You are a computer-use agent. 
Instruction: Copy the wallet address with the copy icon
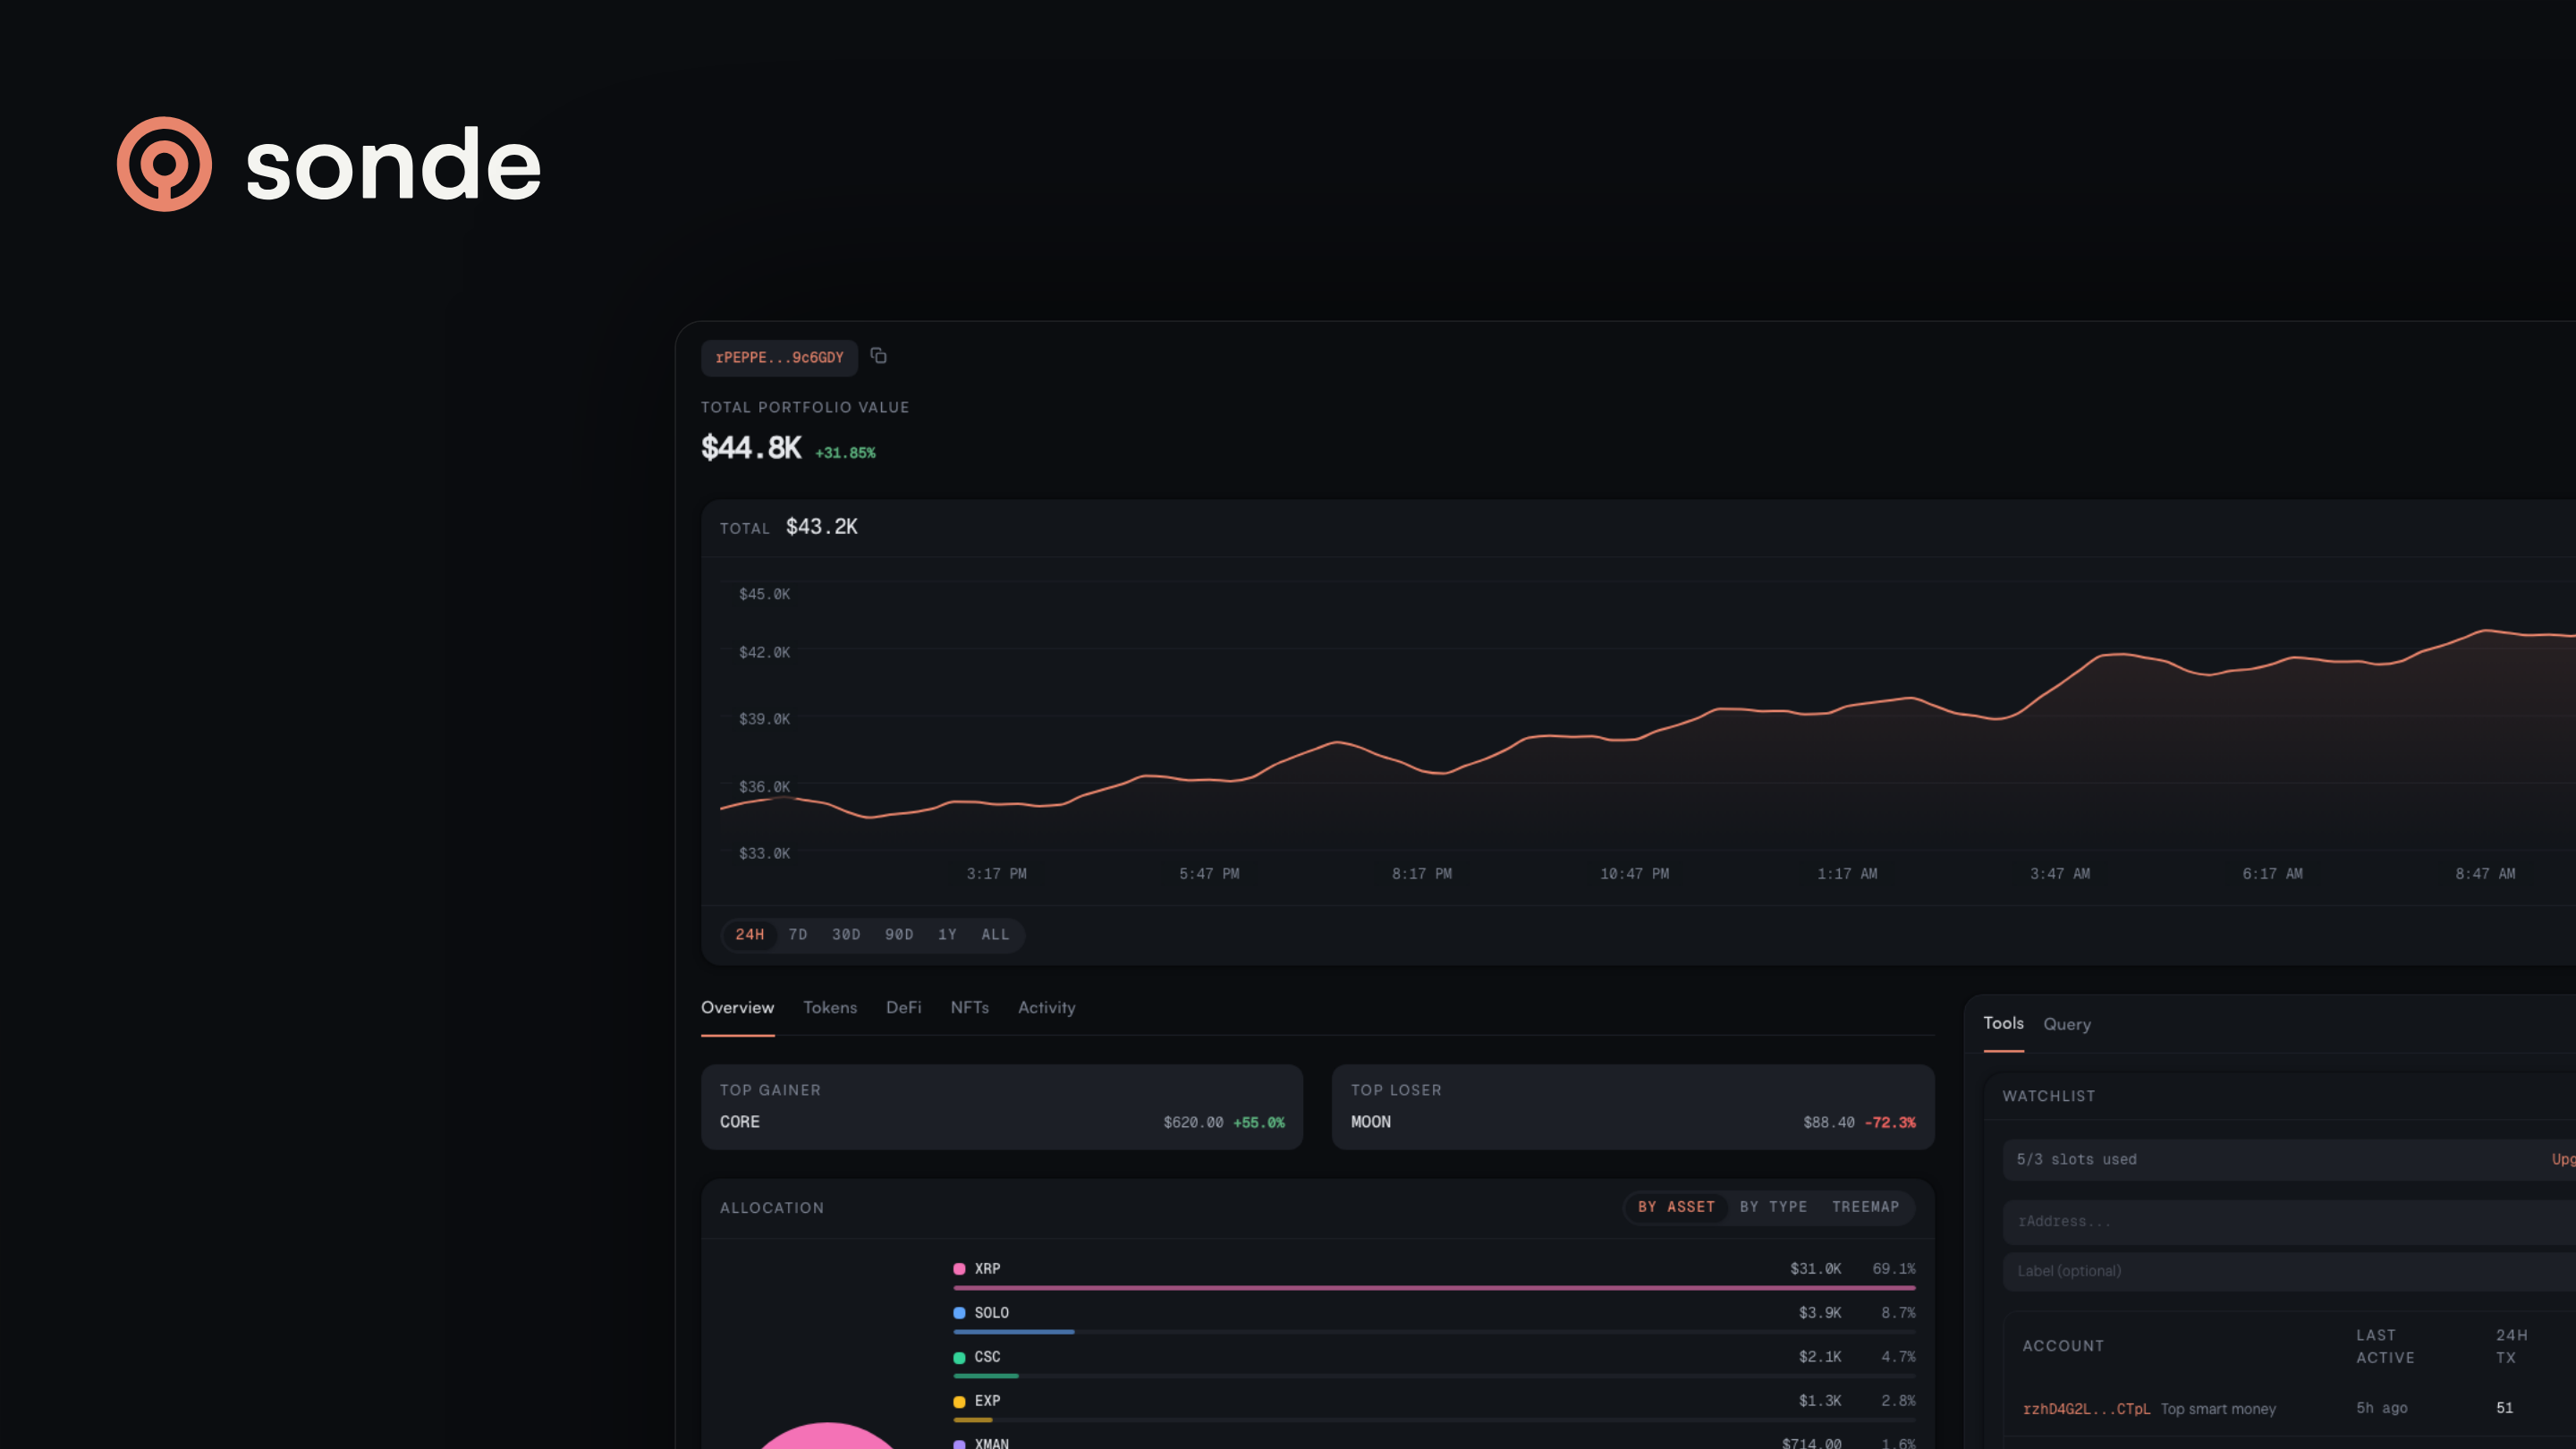point(878,356)
